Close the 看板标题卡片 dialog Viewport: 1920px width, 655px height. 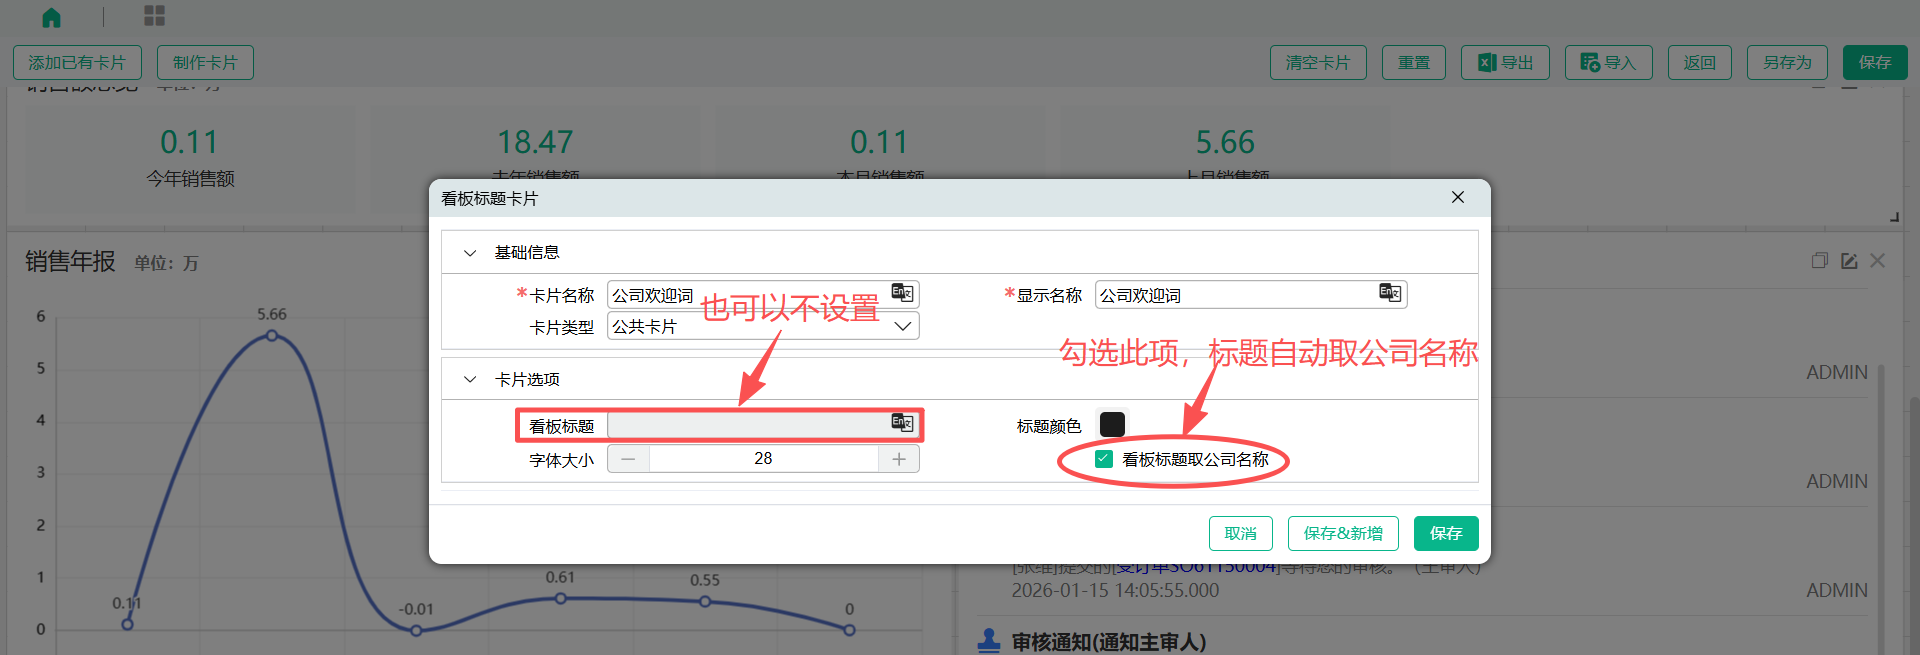(x=1458, y=197)
